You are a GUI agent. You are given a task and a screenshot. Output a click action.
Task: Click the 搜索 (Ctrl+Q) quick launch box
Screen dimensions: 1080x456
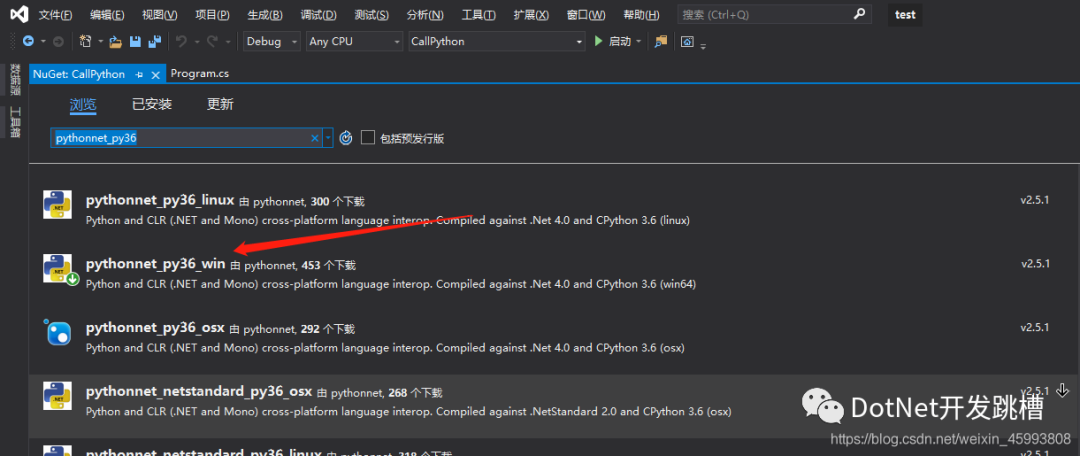(774, 14)
